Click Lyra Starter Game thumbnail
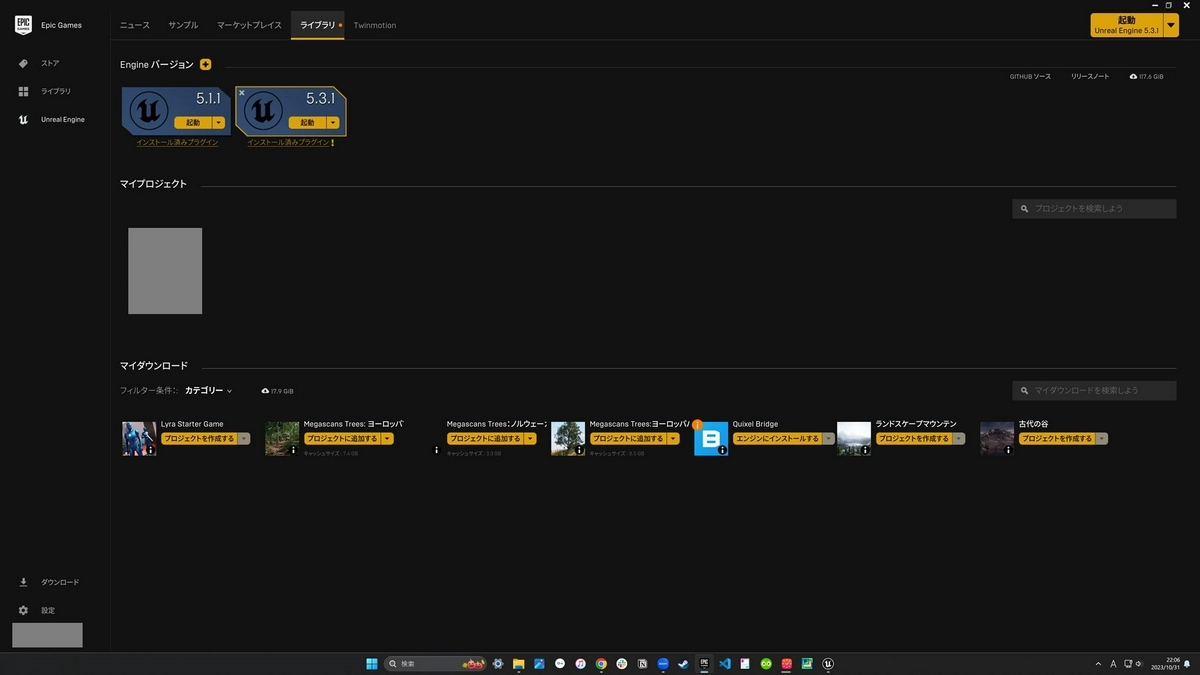This screenshot has width=1200, height=675. pyautogui.click(x=139, y=439)
